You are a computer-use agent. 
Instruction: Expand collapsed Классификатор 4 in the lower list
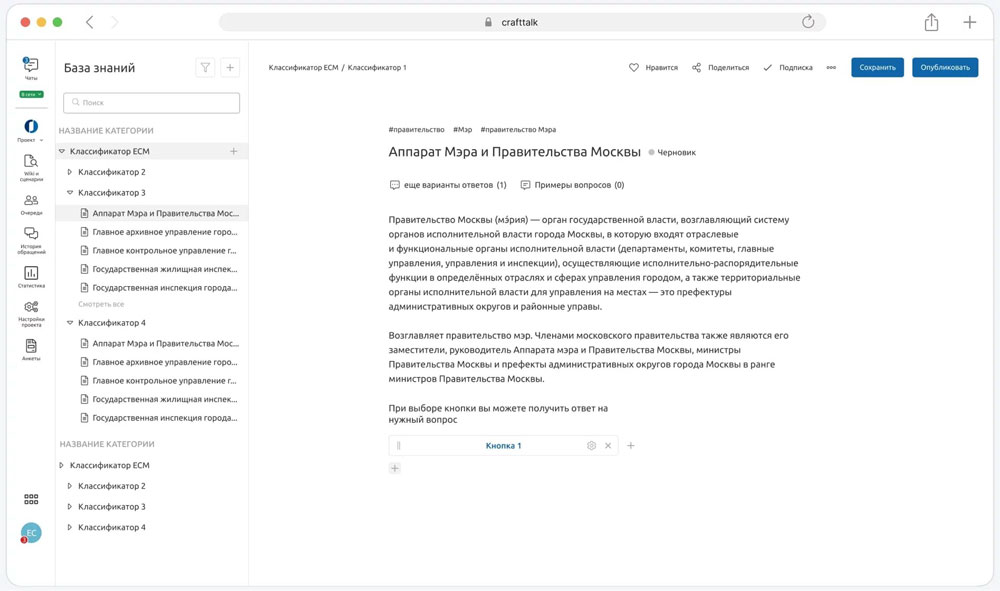tap(70, 527)
